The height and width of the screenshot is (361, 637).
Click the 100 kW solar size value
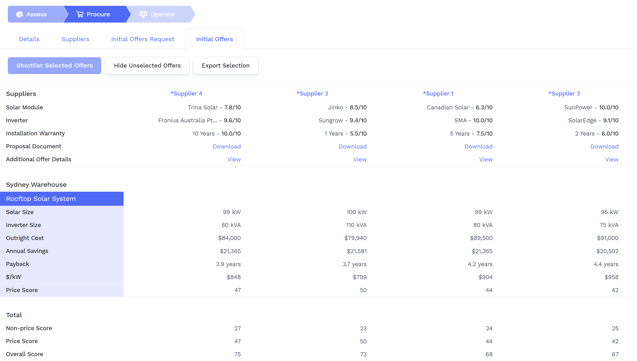[x=357, y=212]
